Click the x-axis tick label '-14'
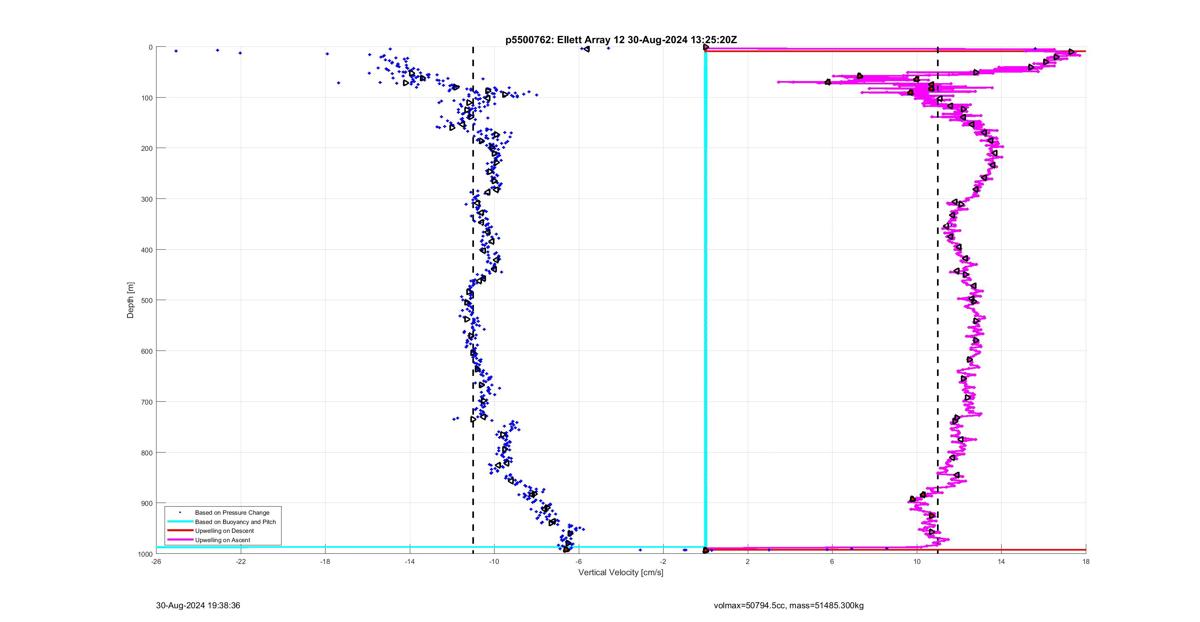This screenshot has height=622, width=1200. click(x=409, y=561)
